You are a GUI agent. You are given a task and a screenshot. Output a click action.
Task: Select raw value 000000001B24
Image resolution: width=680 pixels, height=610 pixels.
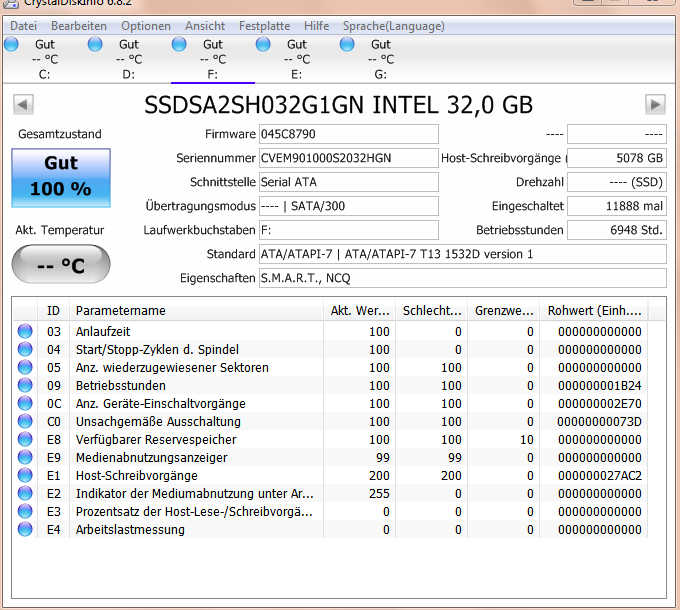click(x=599, y=385)
